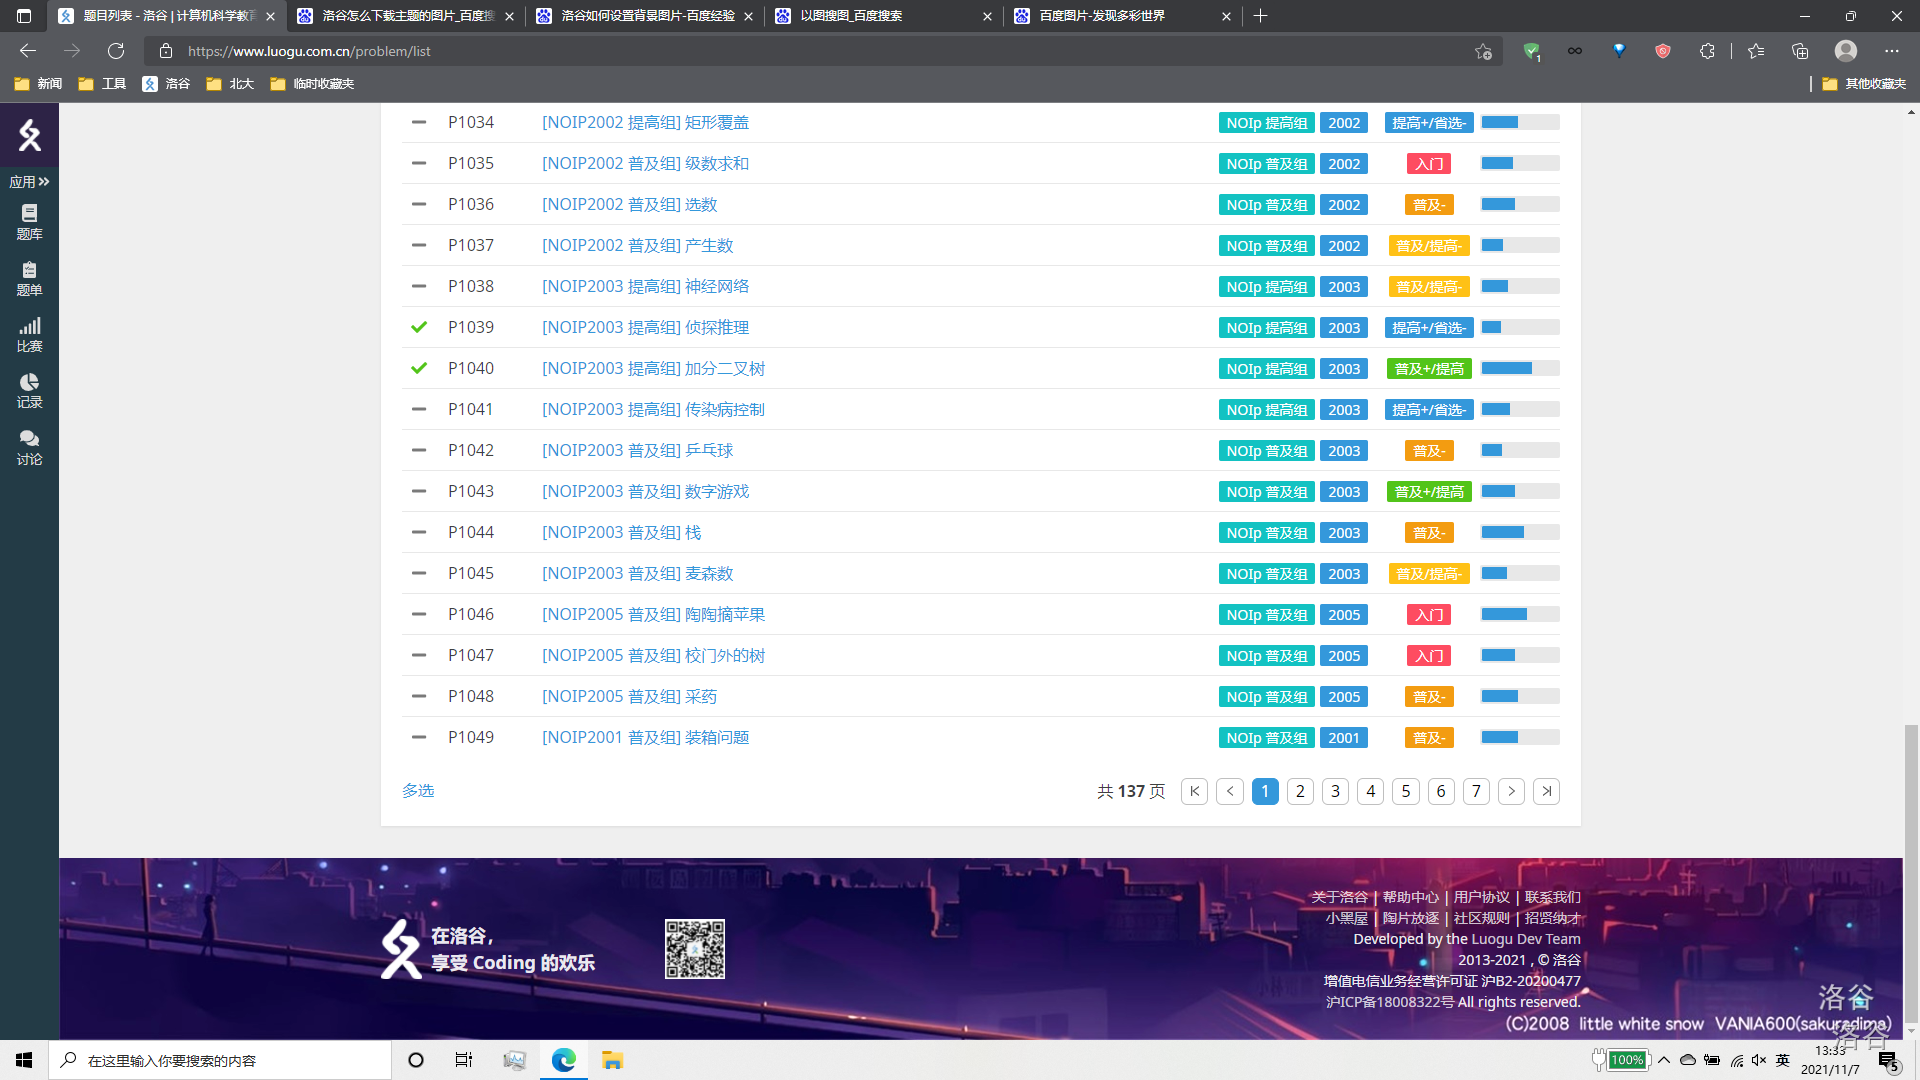Open the 题单 training list sidebar icon
1920x1080 pixels.
tap(29, 278)
